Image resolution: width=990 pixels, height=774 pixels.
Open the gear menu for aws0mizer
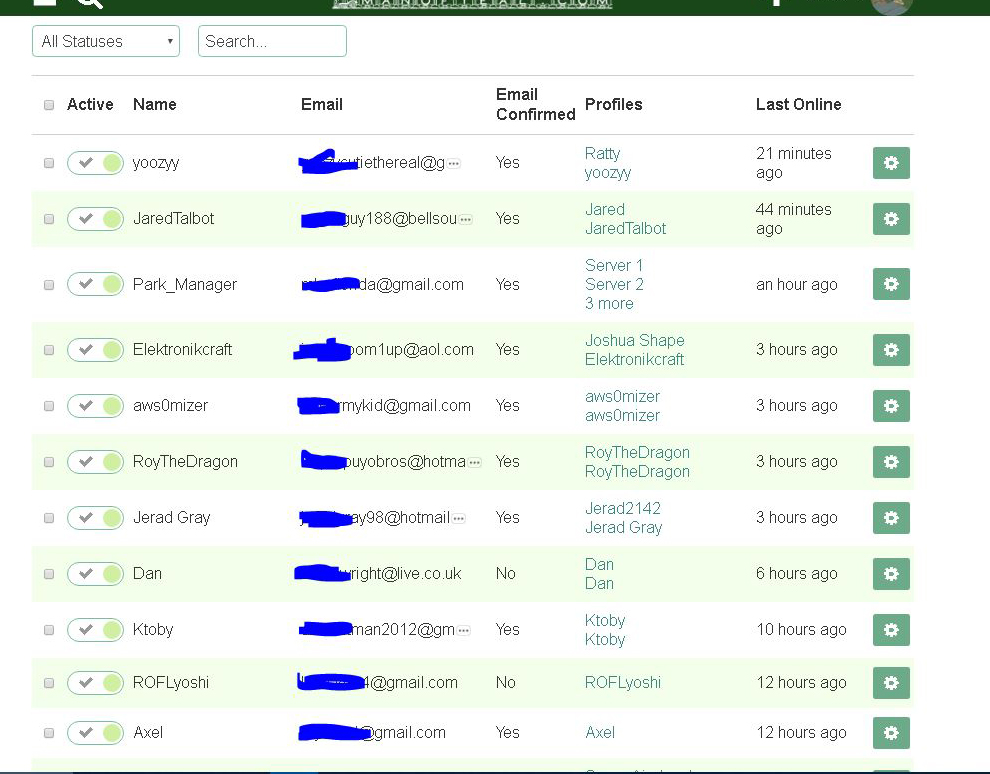pyautogui.click(x=891, y=406)
